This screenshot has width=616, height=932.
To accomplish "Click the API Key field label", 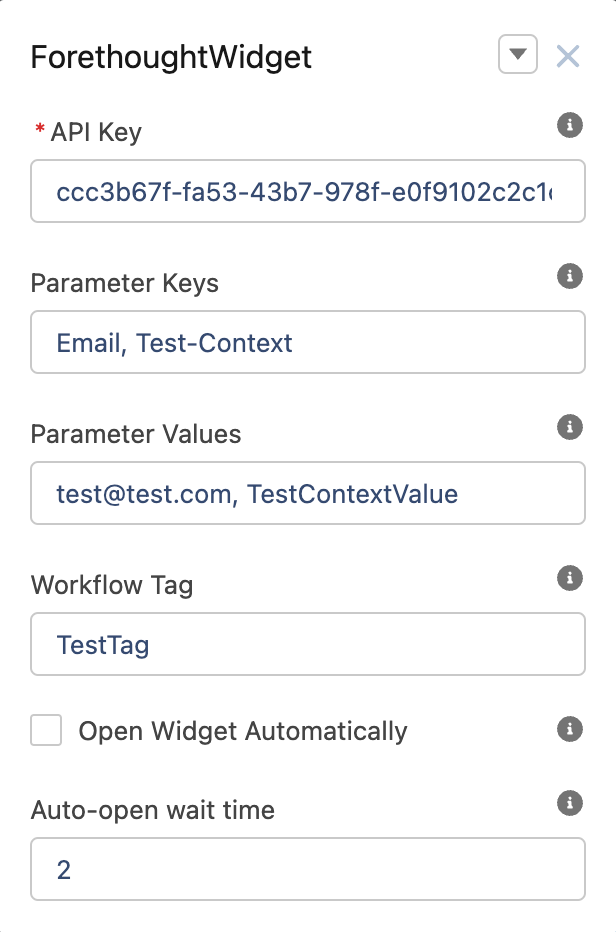I will click(96, 132).
